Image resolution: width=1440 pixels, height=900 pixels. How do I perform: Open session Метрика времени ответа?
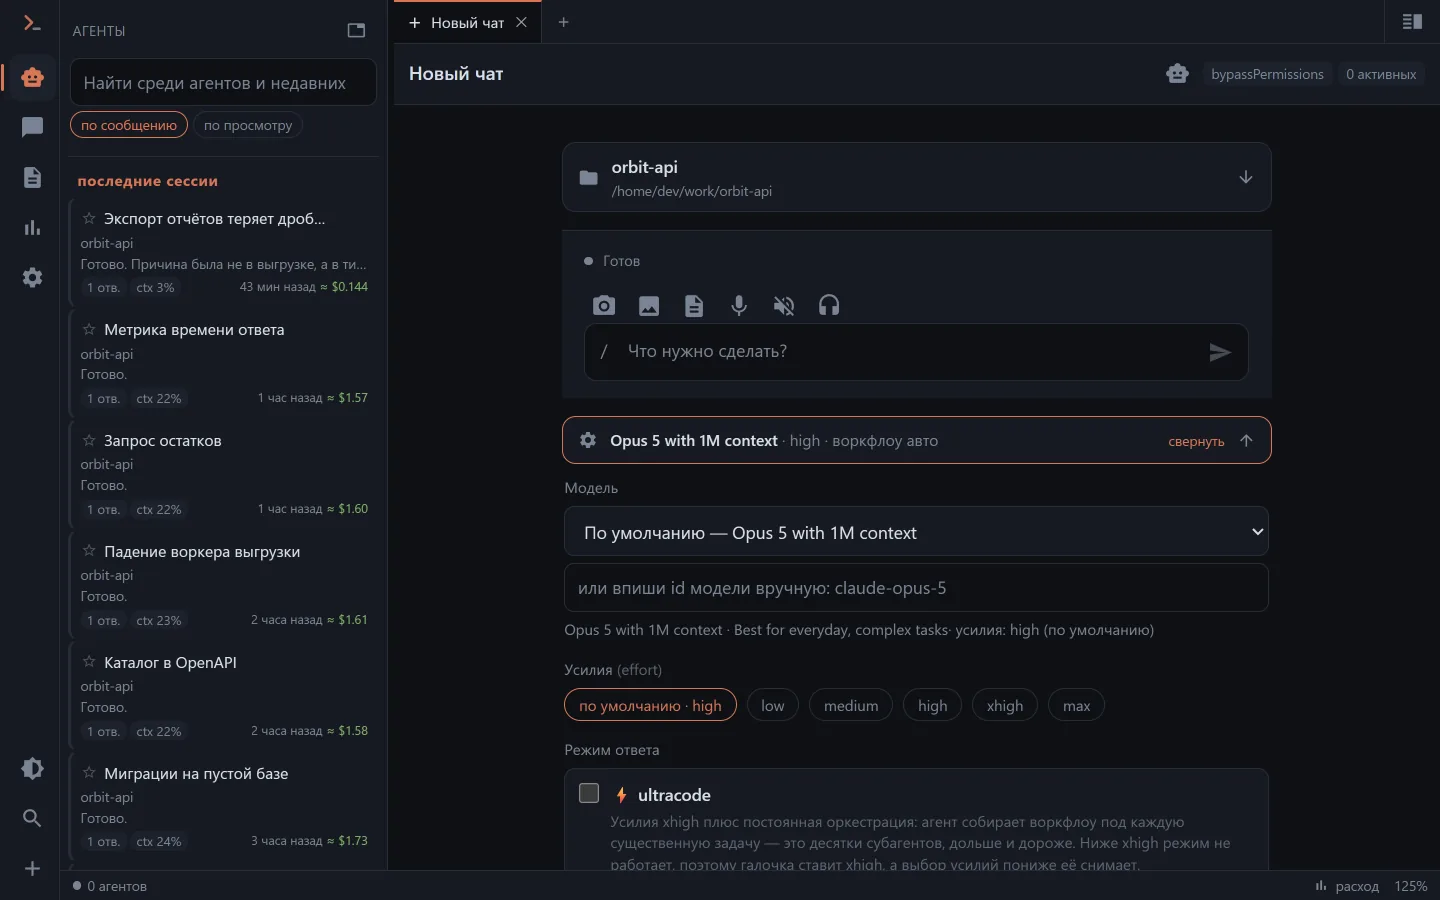[x=224, y=361]
